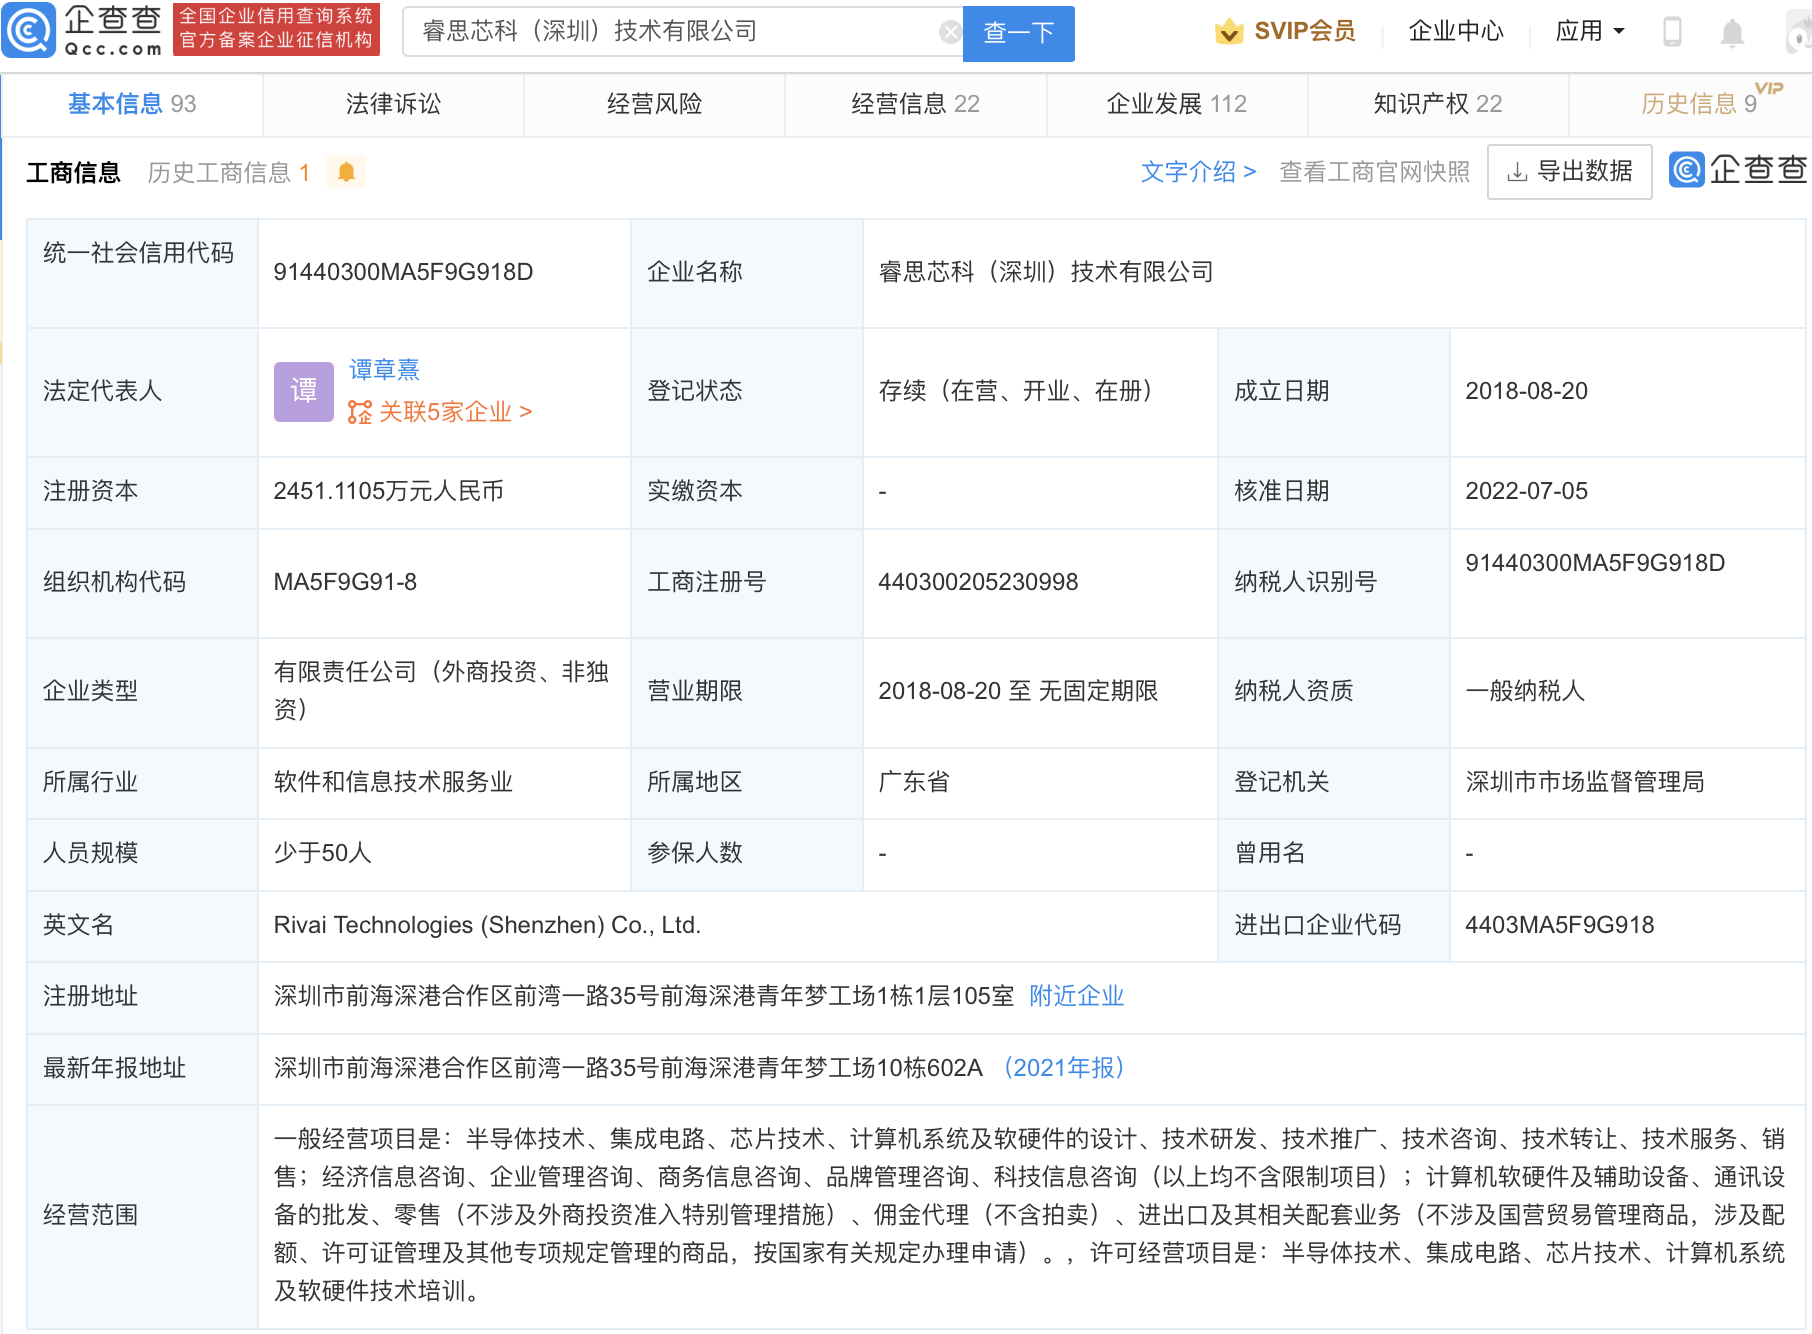Click the 成立日期 2018-08-20 value
The height and width of the screenshot is (1334, 1812).
pos(1526,391)
